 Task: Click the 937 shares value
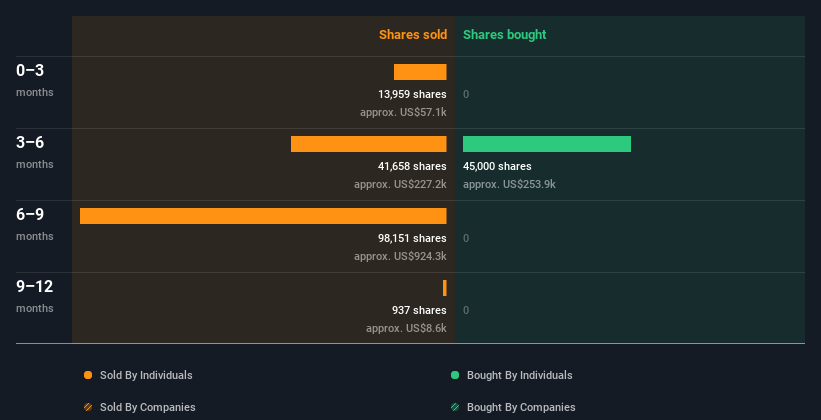419,311
